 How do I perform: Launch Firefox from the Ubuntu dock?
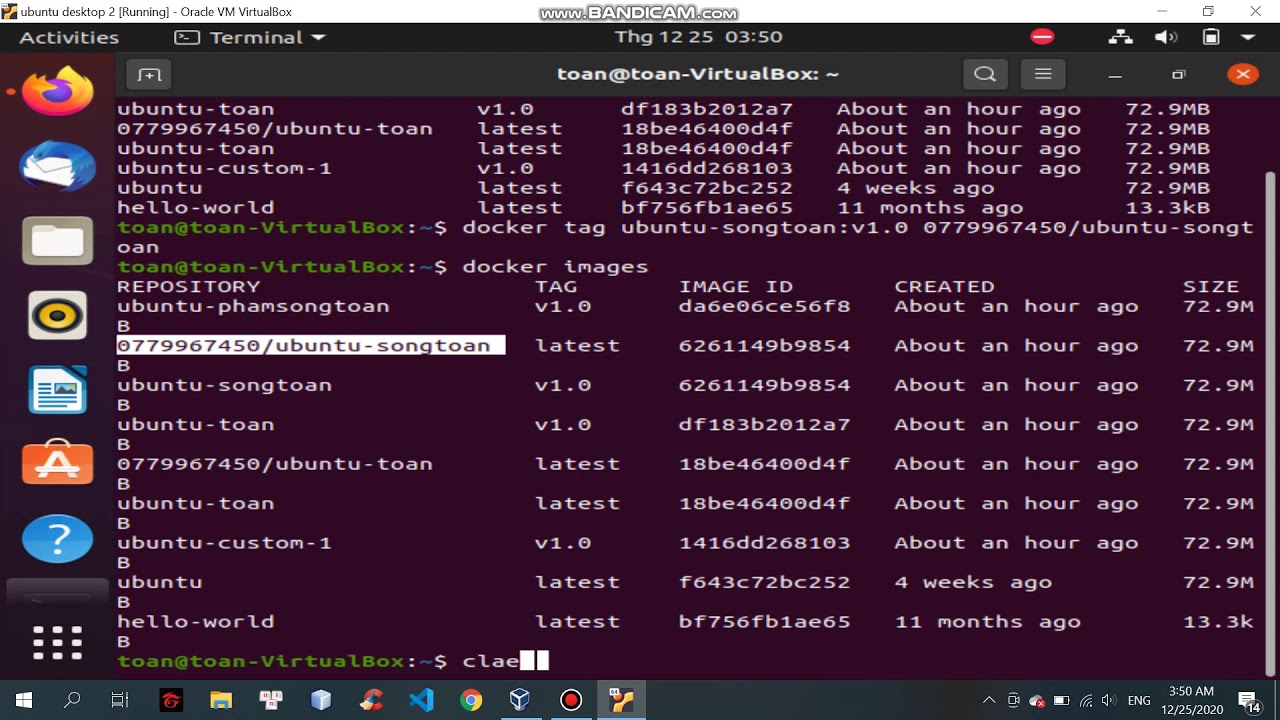pos(58,92)
